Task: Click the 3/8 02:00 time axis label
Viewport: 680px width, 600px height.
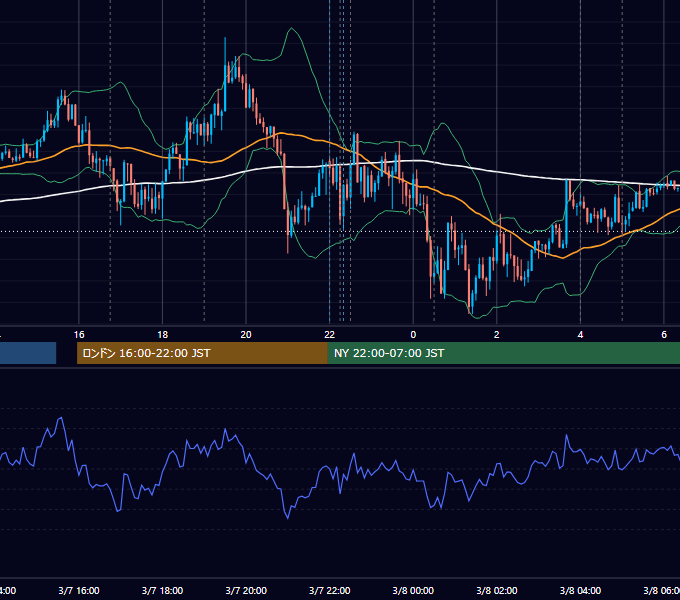Action: click(497, 590)
